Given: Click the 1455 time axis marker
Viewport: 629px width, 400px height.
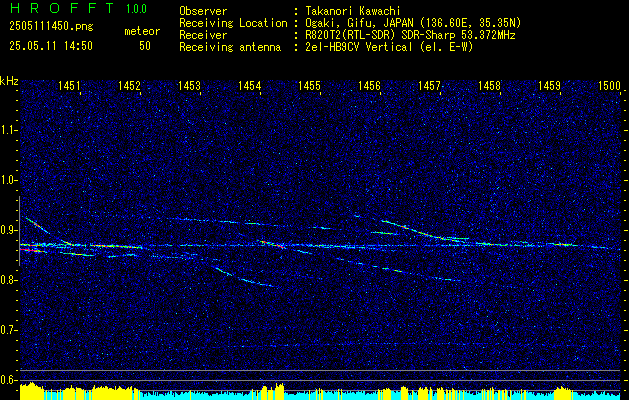Looking at the screenshot, I should [309, 85].
